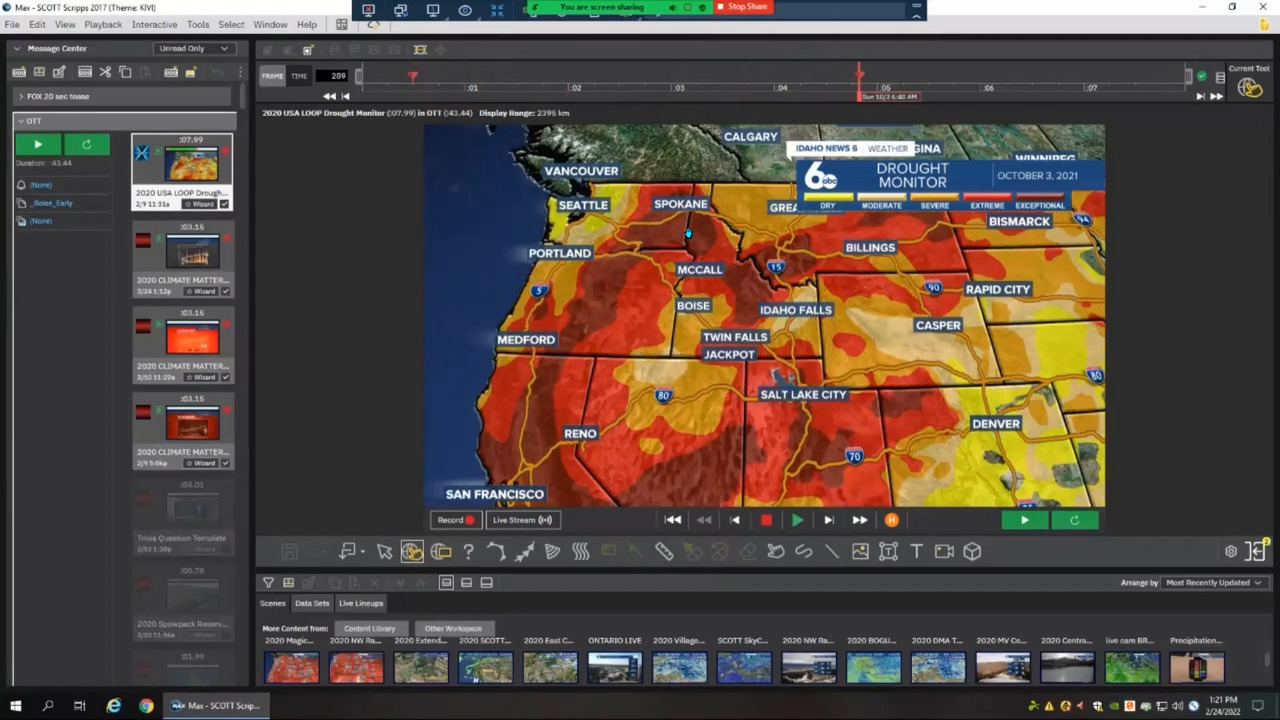Viewport: 1280px width, 720px height.
Task: Expand FOX 20 sec tease group
Action: [20, 96]
